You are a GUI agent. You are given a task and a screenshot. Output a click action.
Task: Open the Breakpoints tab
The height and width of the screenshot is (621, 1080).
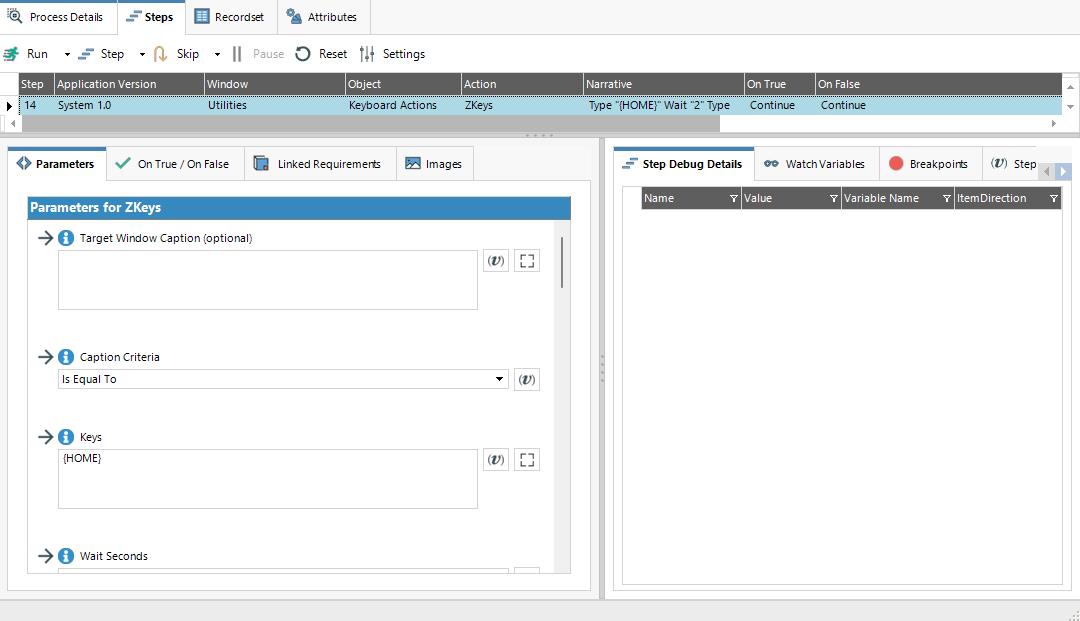tap(928, 164)
